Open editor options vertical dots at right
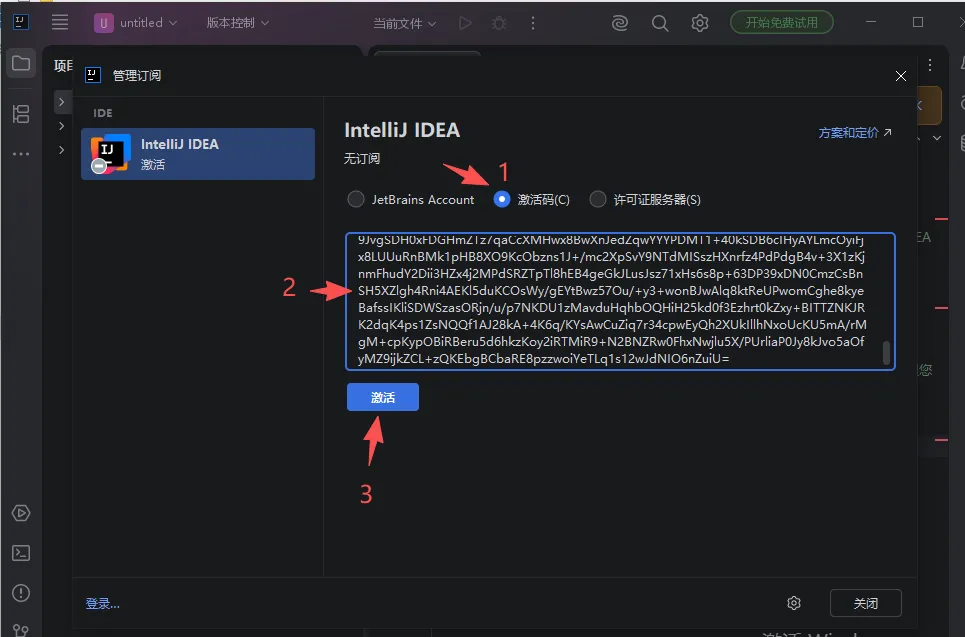 (x=930, y=65)
